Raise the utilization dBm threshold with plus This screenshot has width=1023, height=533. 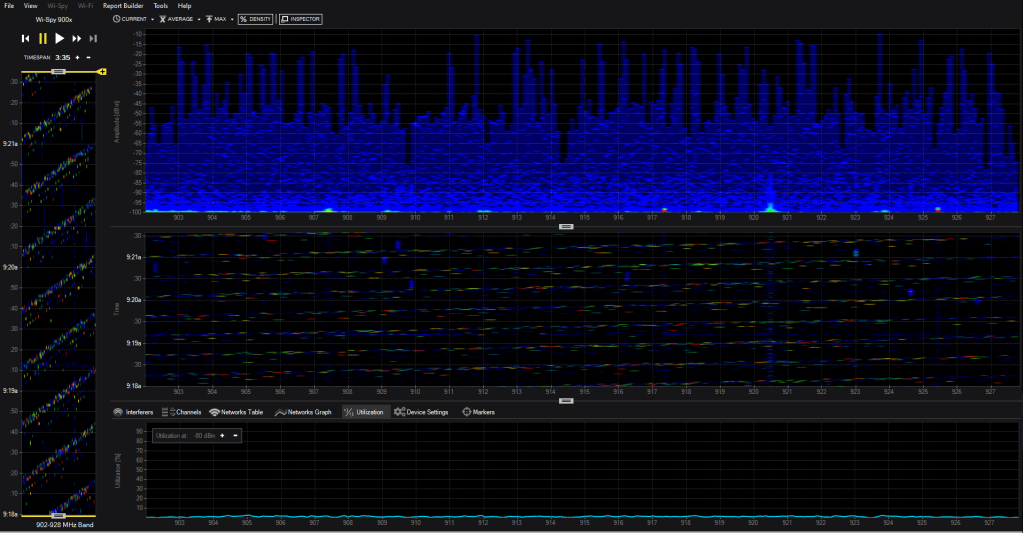click(x=223, y=435)
